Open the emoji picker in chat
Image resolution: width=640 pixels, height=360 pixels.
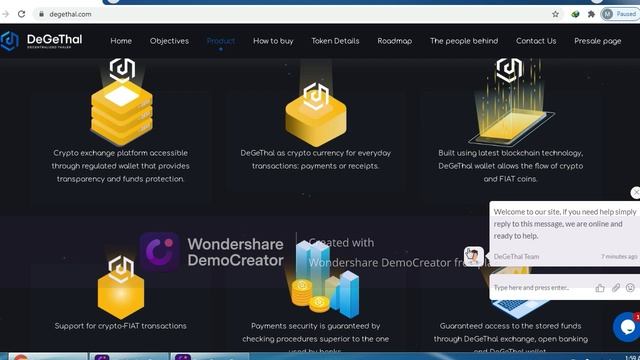point(630,288)
